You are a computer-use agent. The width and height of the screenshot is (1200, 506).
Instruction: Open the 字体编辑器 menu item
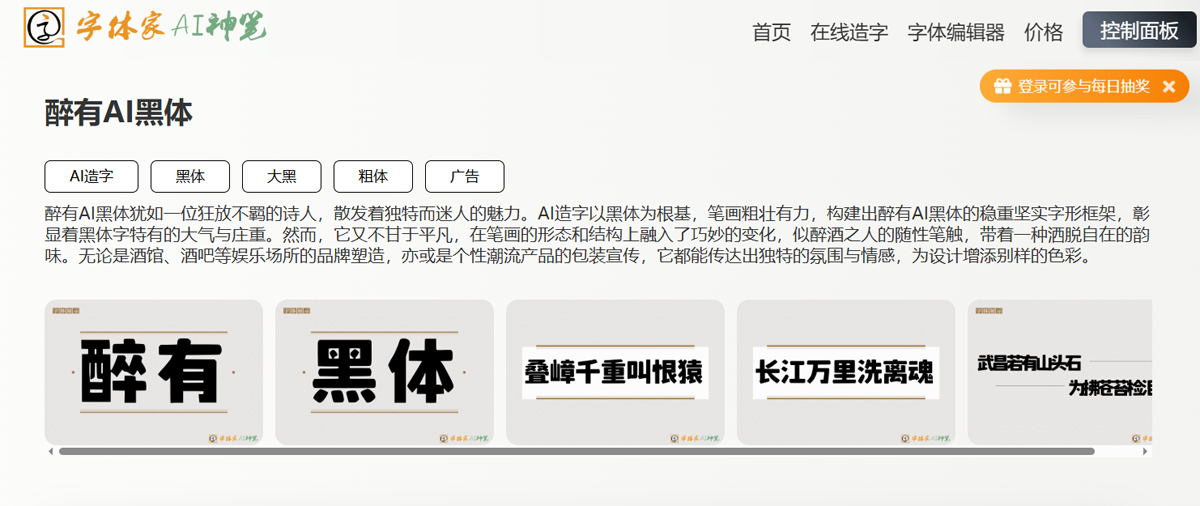click(956, 32)
